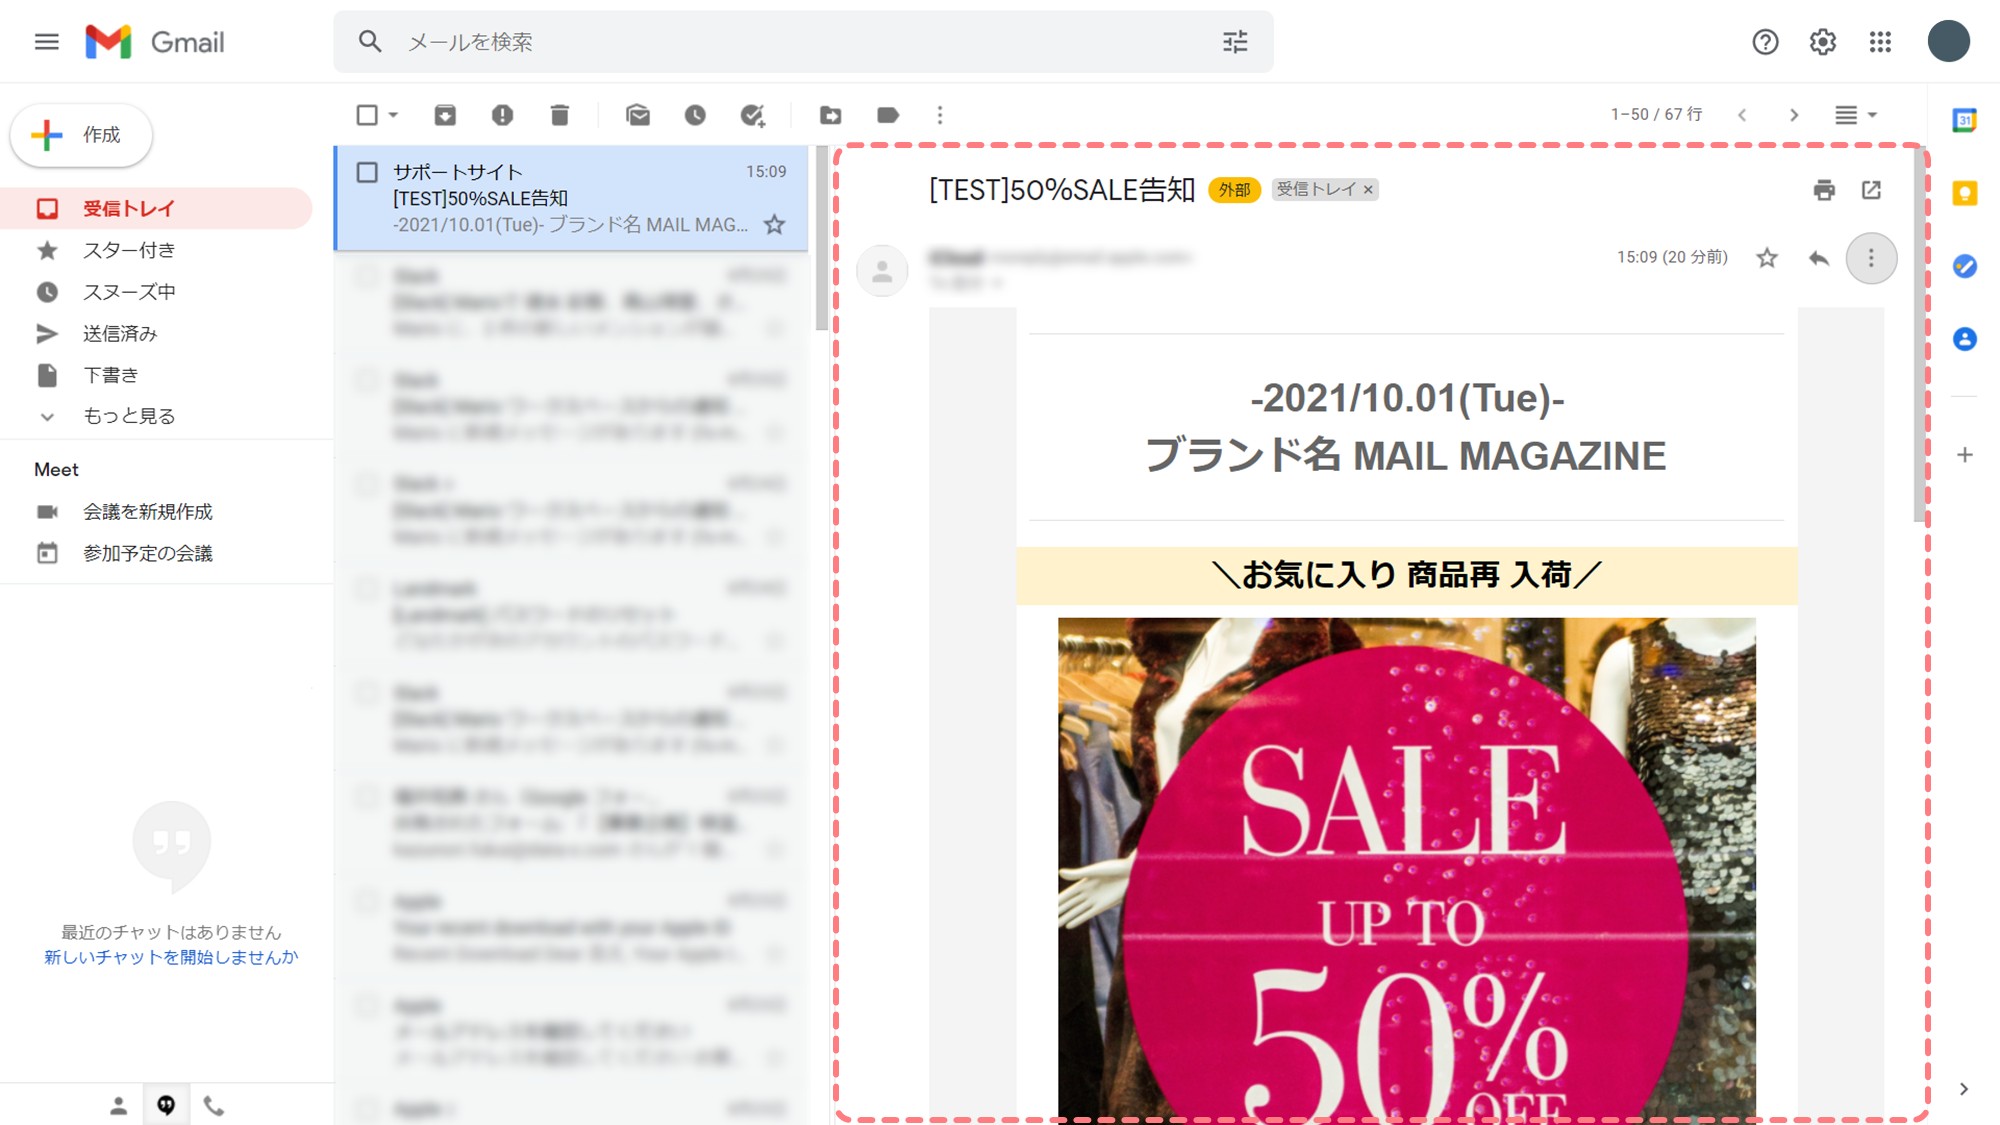This screenshot has height=1125, width=2000.
Task: Open 送信済み folder
Action: click(156, 334)
